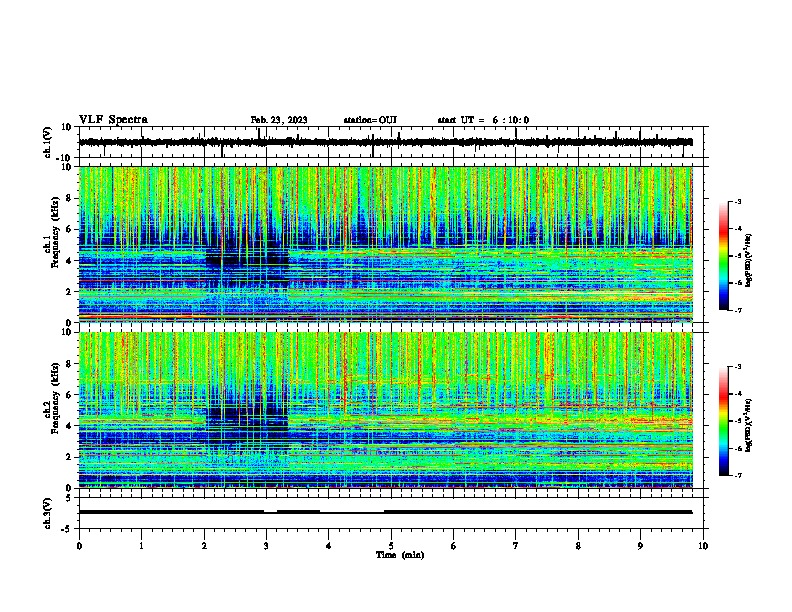Screen dimensions: 792x612
Task: Click the '-7' value on ch.2 colorbar
Action: coord(737,475)
